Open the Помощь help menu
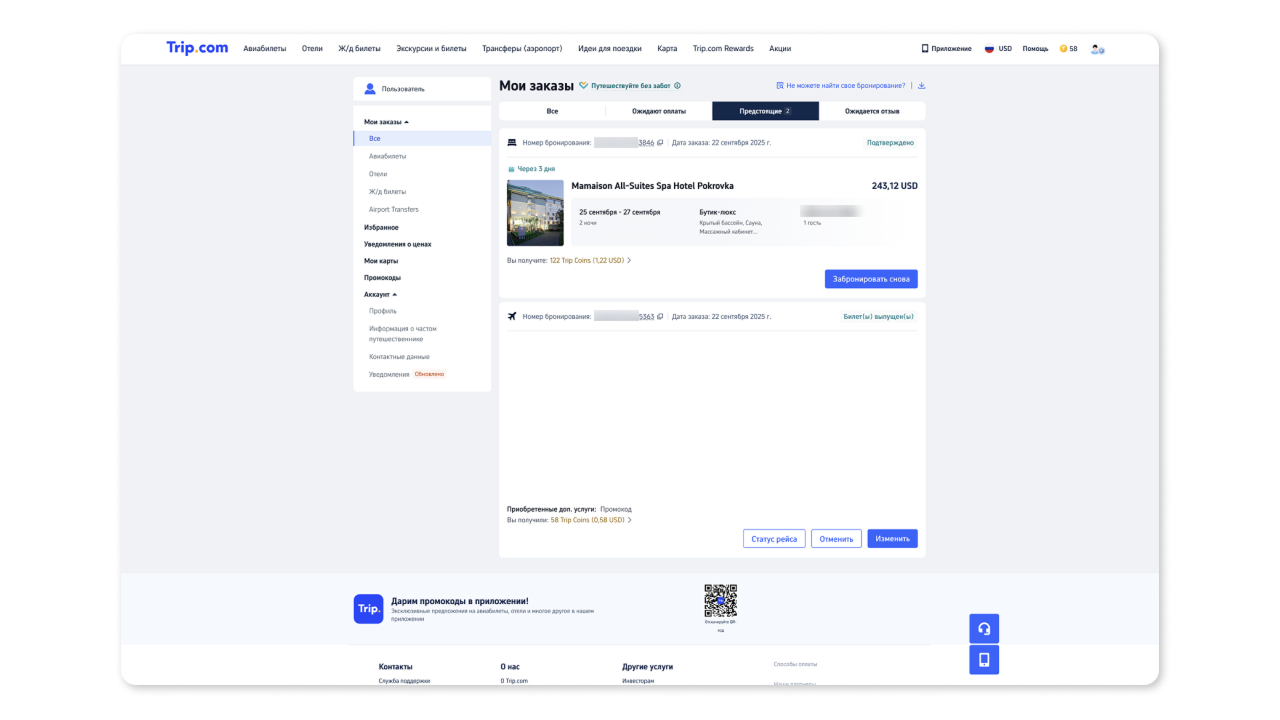The image size is (1280, 720). tap(1035, 48)
